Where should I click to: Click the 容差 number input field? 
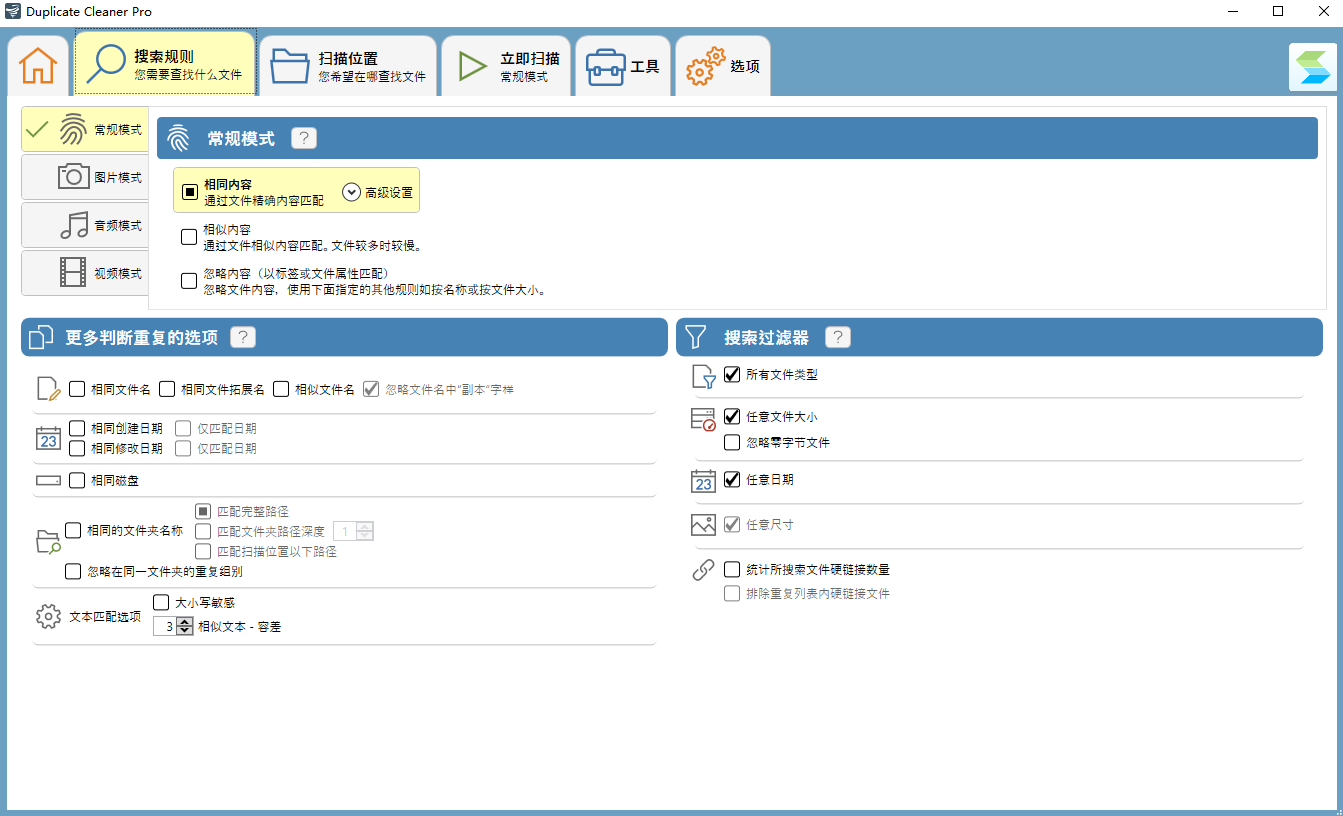tap(165, 627)
